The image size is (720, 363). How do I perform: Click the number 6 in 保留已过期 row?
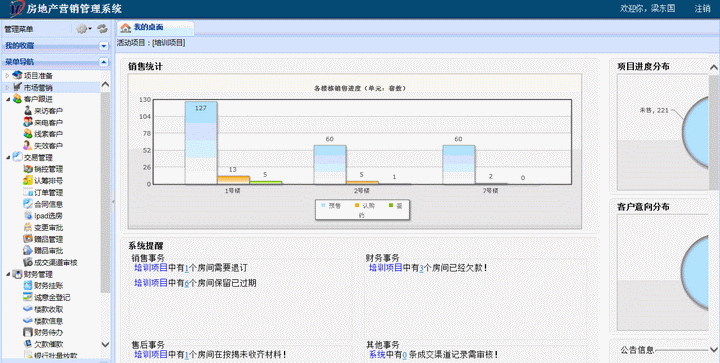[x=186, y=284]
